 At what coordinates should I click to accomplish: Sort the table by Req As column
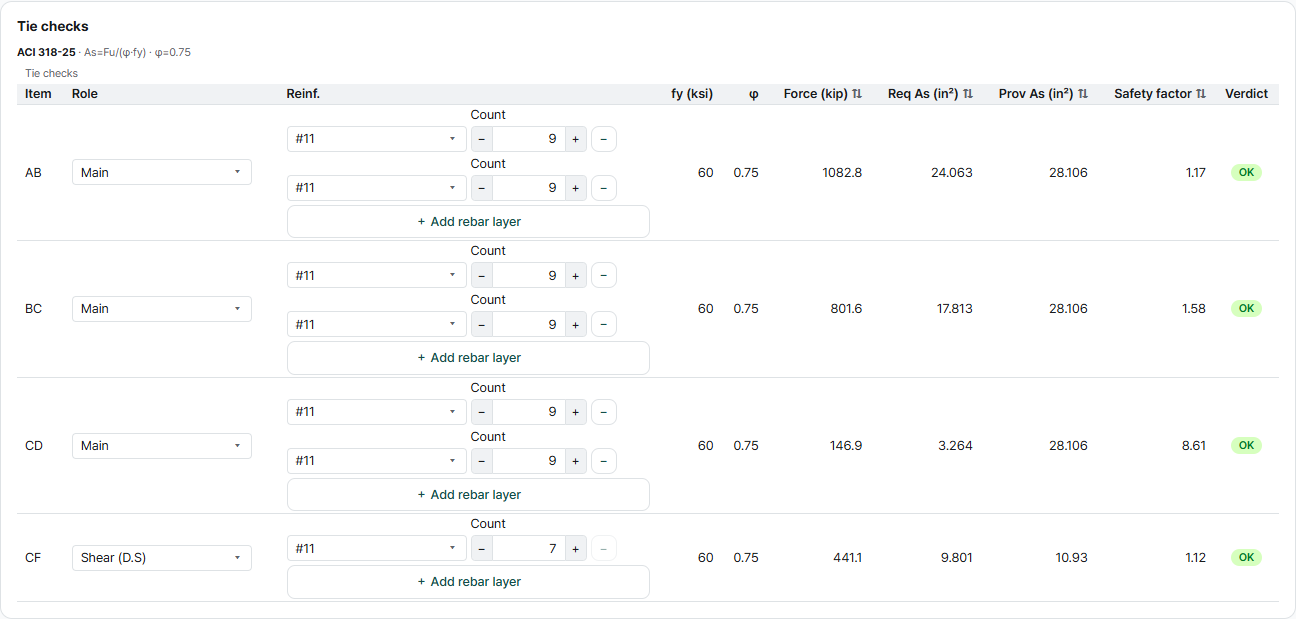click(x=968, y=94)
